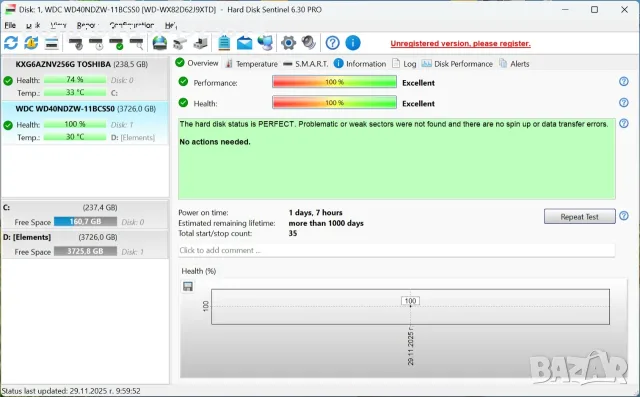Click the computer with printer toolbar icon
640x397 pixels.
click(x=200, y=43)
